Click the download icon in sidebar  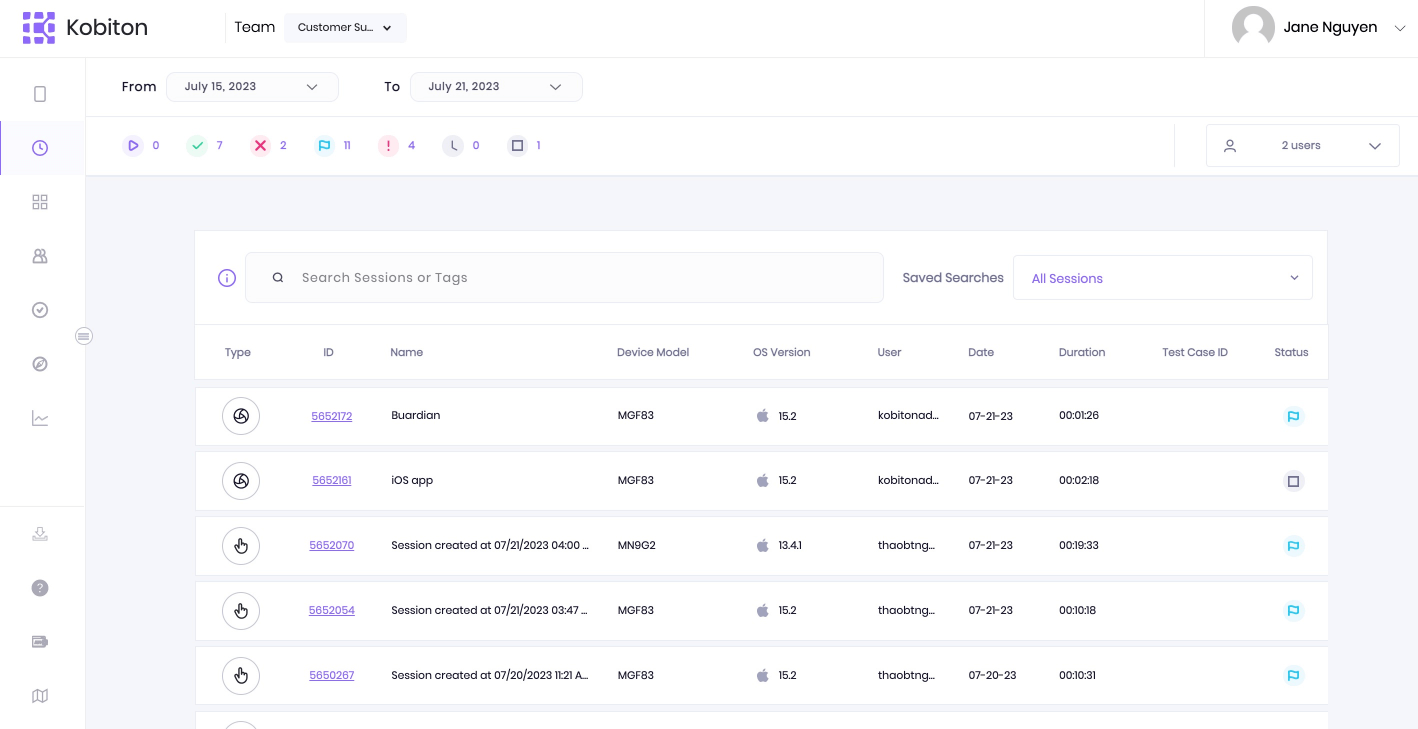(x=40, y=534)
